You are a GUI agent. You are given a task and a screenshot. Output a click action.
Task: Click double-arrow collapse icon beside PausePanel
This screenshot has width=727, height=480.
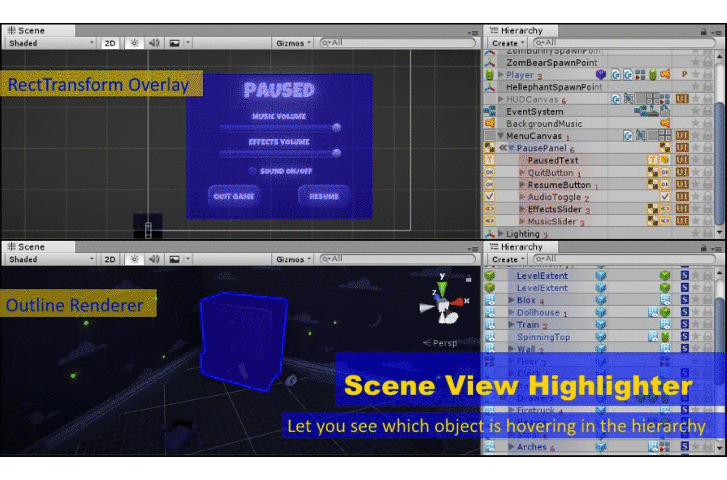[x=503, y=148]
